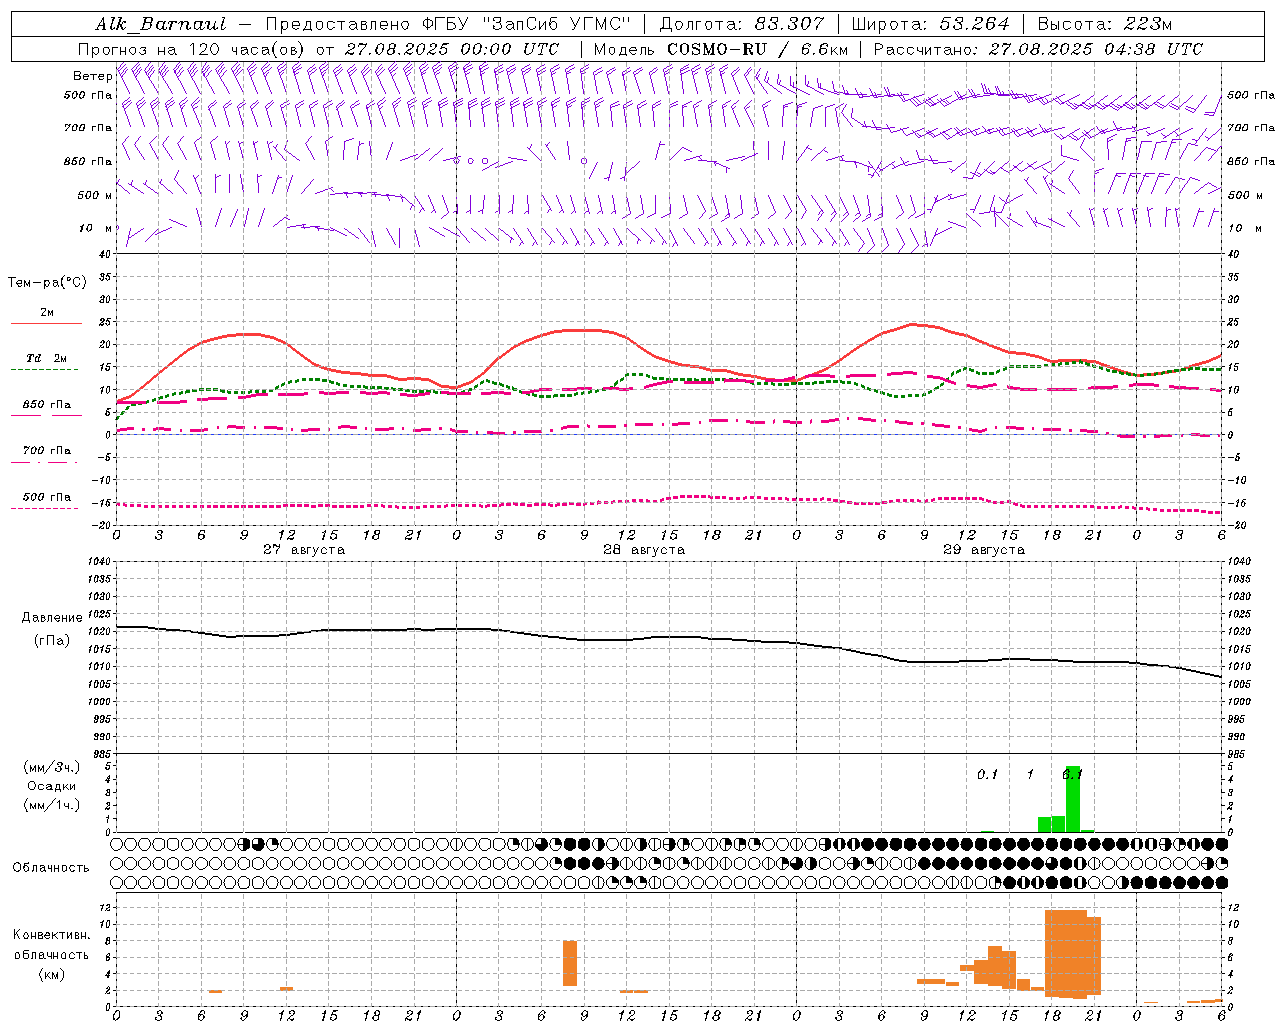Click the '(мм/1ч.)' precipitation unit label
Viewport: 1280px width, 1024px height.
(x=52, y=805)
